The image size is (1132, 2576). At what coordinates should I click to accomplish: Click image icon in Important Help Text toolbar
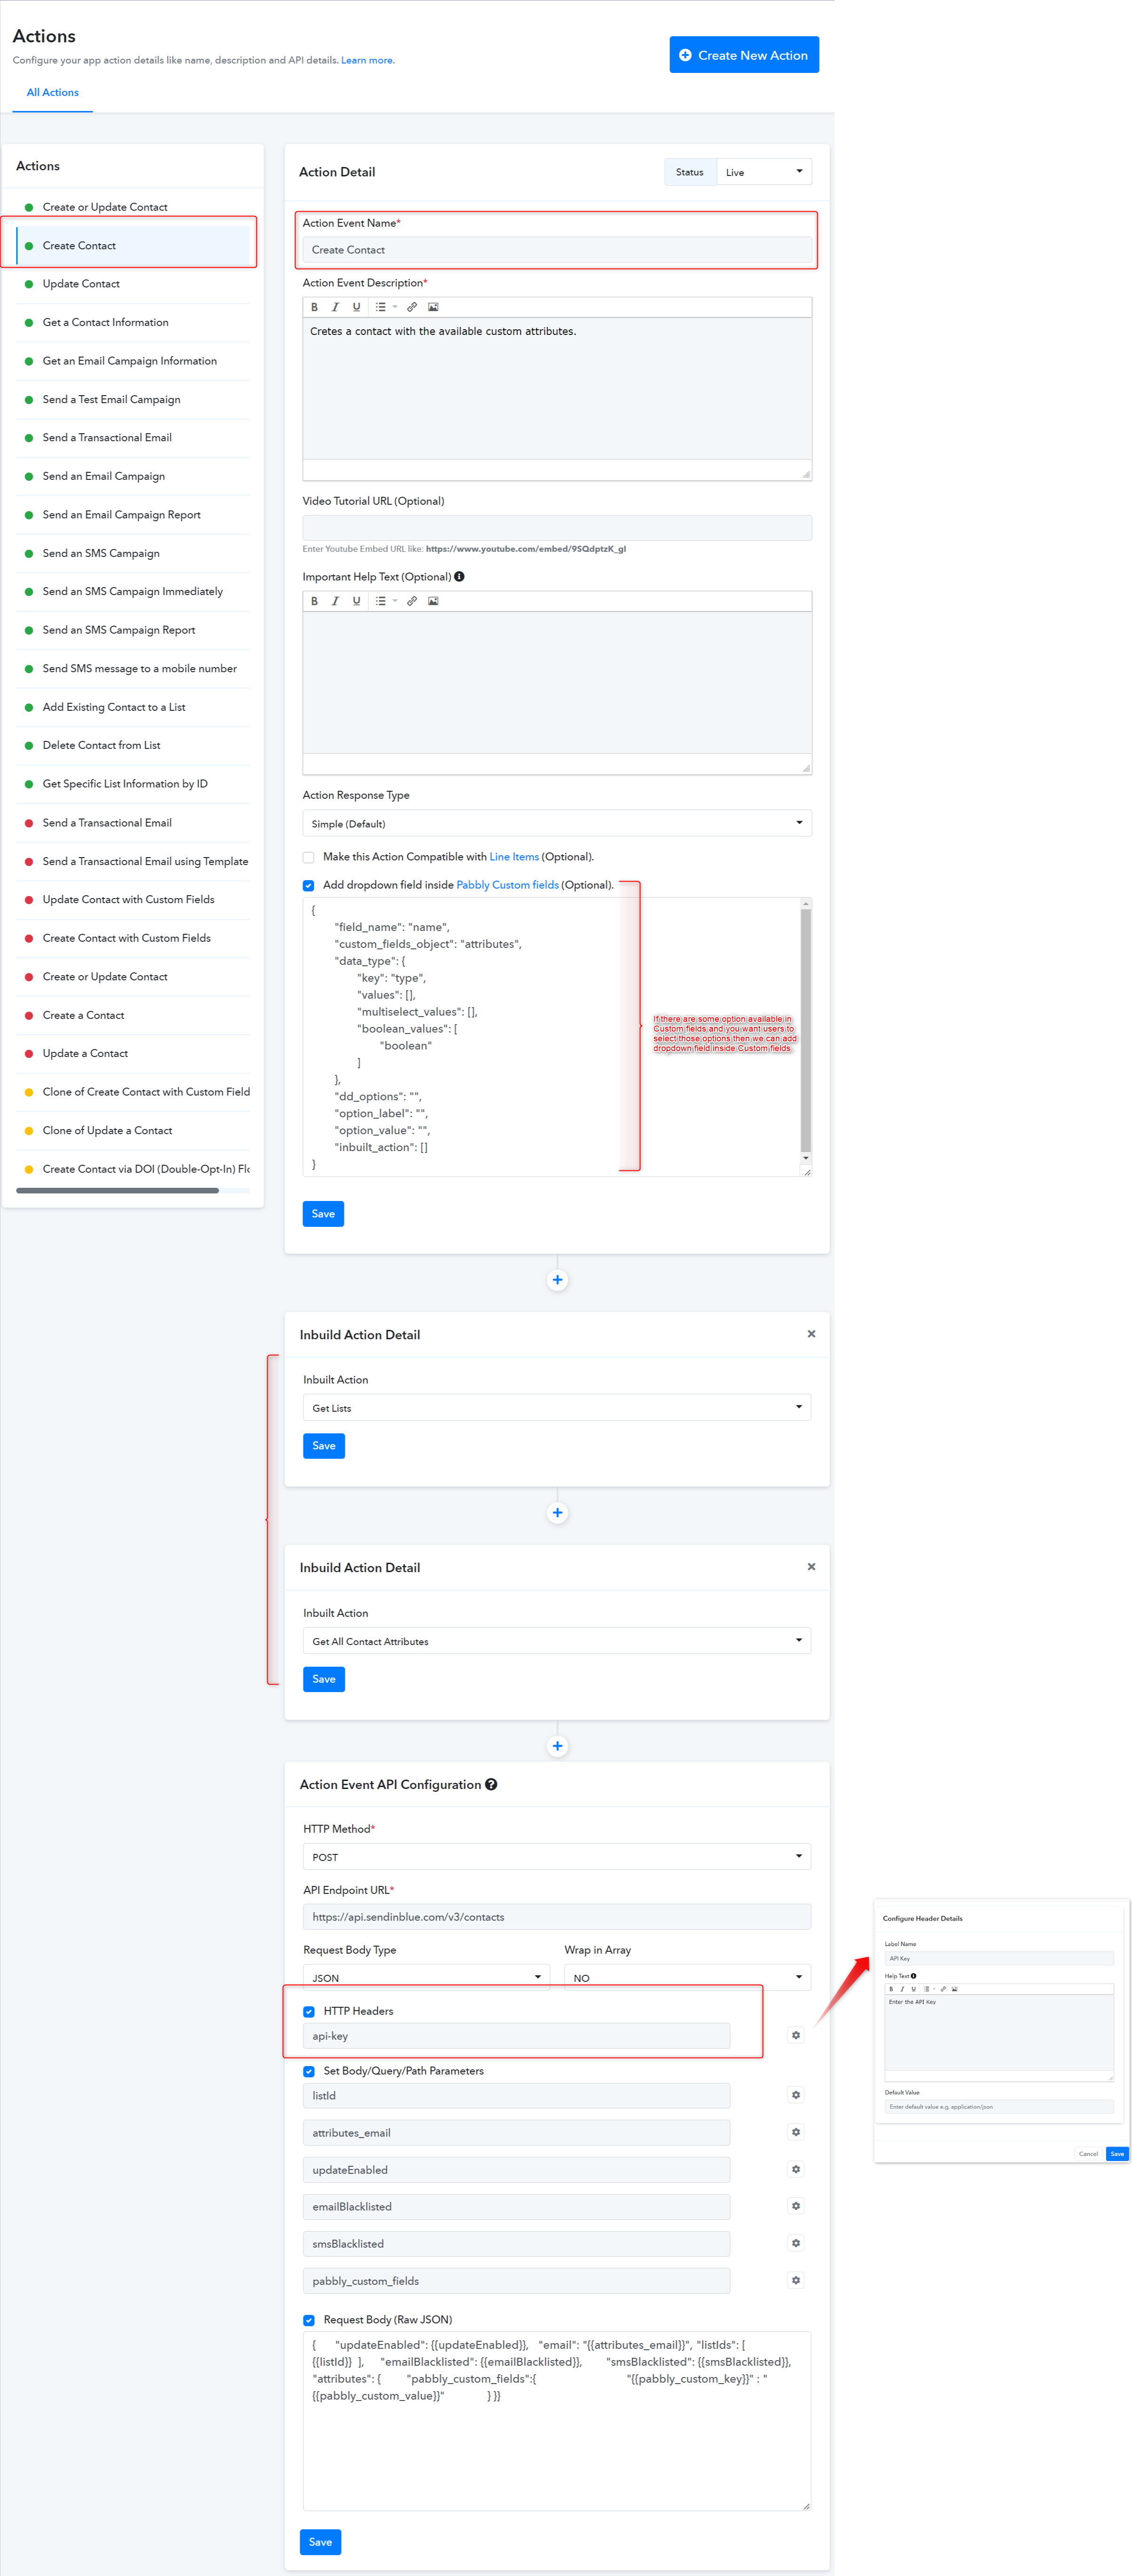point(433,601)
